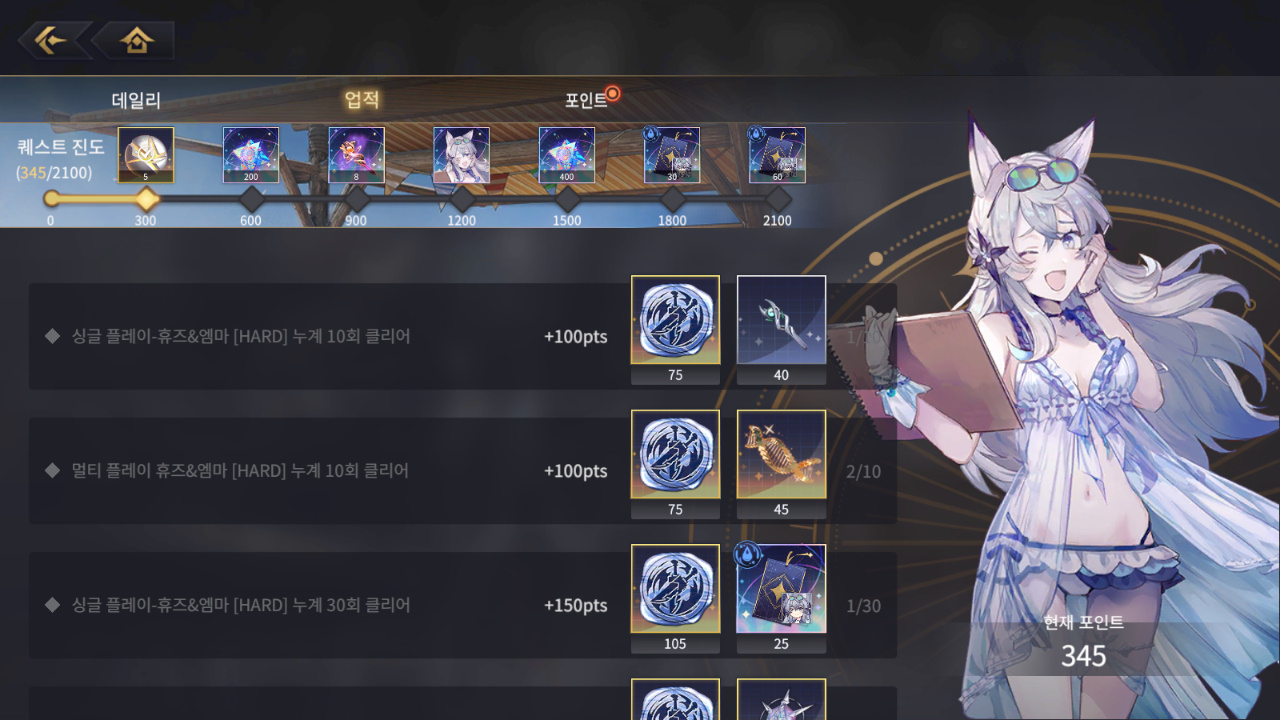Click the 1200 marker on quest progress
The image size is (1280, 720).
click(462, 199)
